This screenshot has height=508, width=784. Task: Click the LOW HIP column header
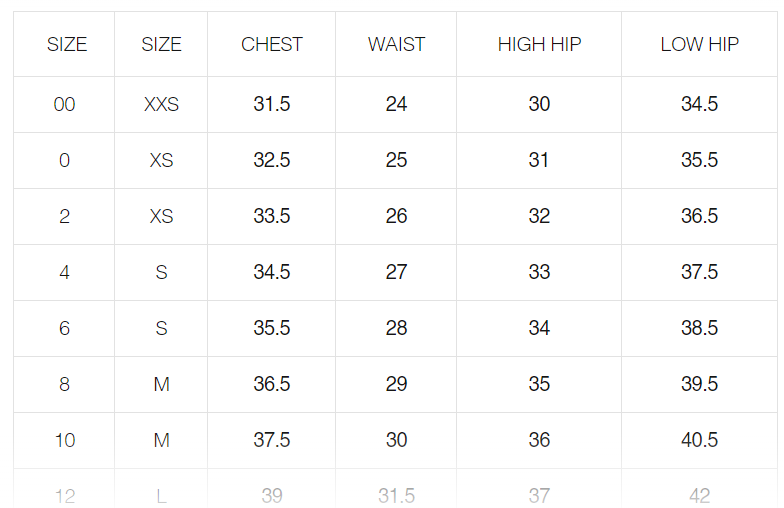[699, 45]
